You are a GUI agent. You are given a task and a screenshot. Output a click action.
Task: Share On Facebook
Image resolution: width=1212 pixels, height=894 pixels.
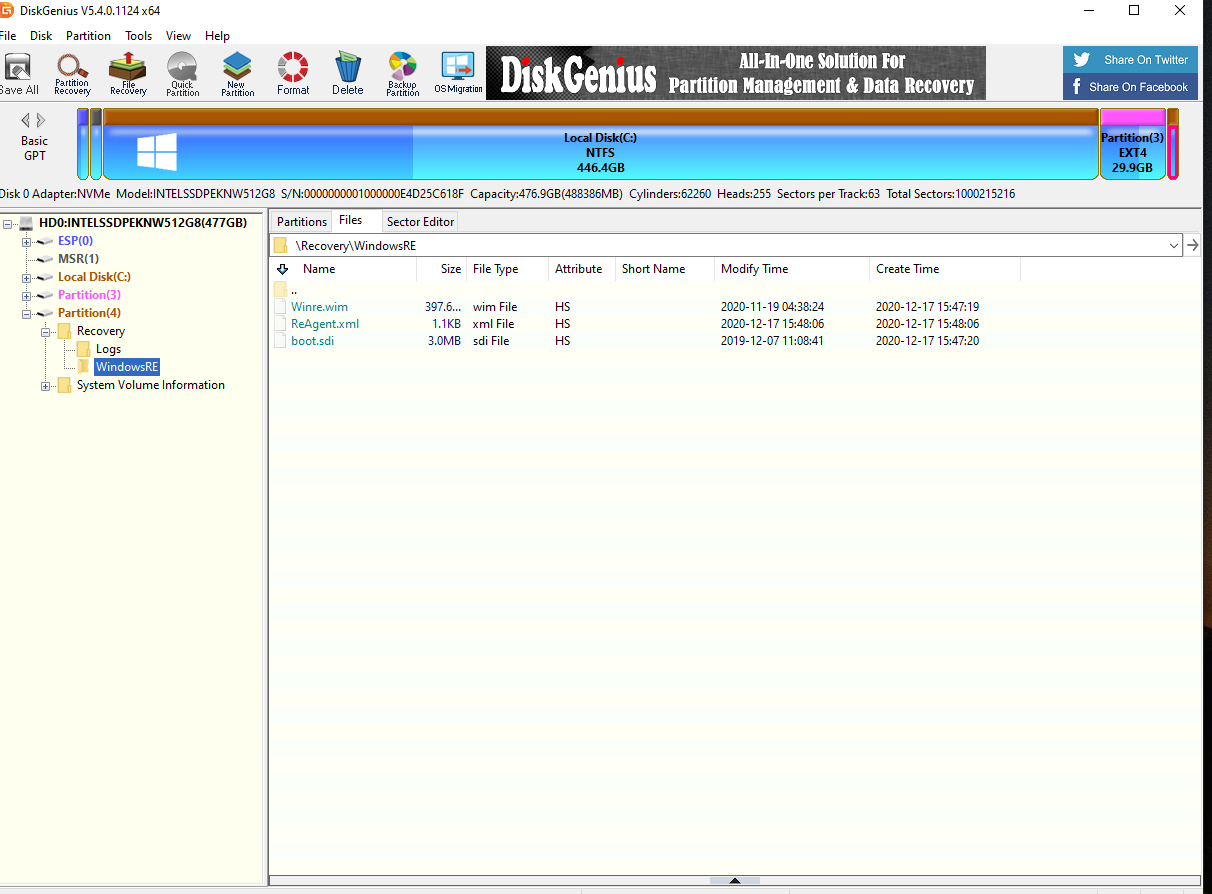coord(1130,87)
